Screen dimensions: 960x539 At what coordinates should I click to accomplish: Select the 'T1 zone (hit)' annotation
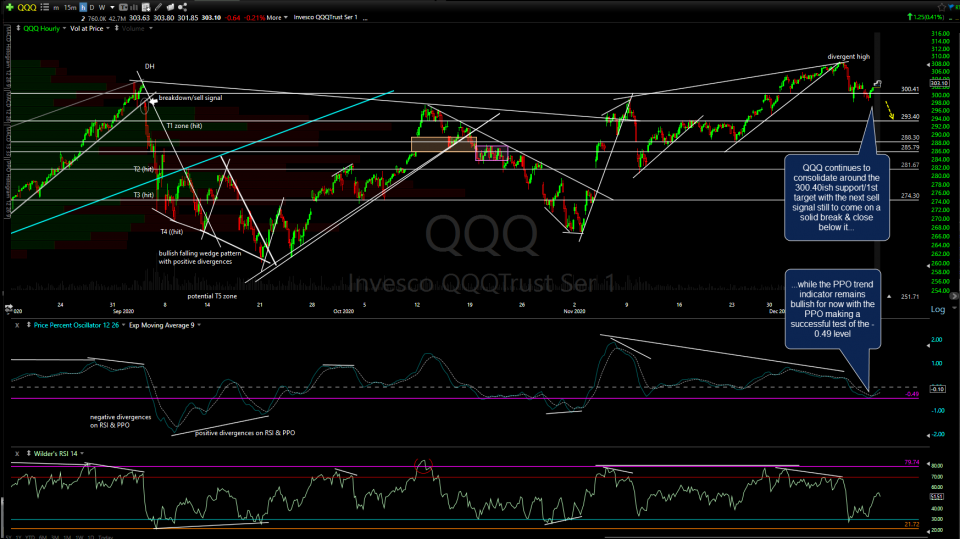pos(184,126)
